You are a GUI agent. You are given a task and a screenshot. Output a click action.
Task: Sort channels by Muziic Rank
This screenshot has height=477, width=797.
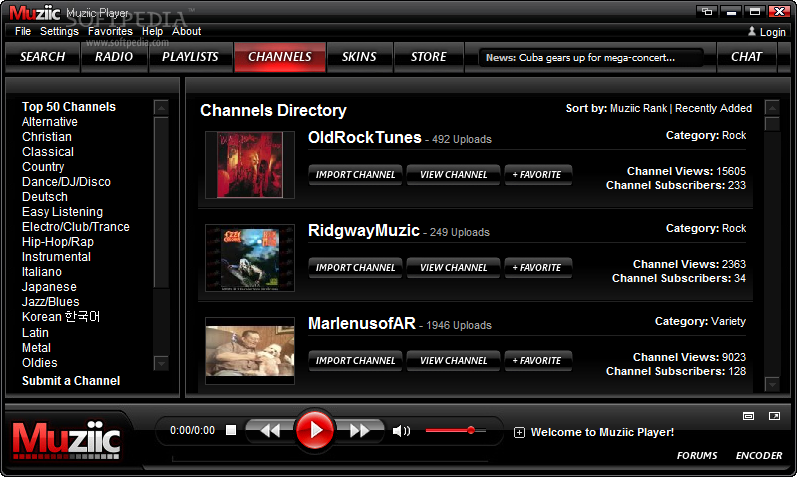point(638,108)
